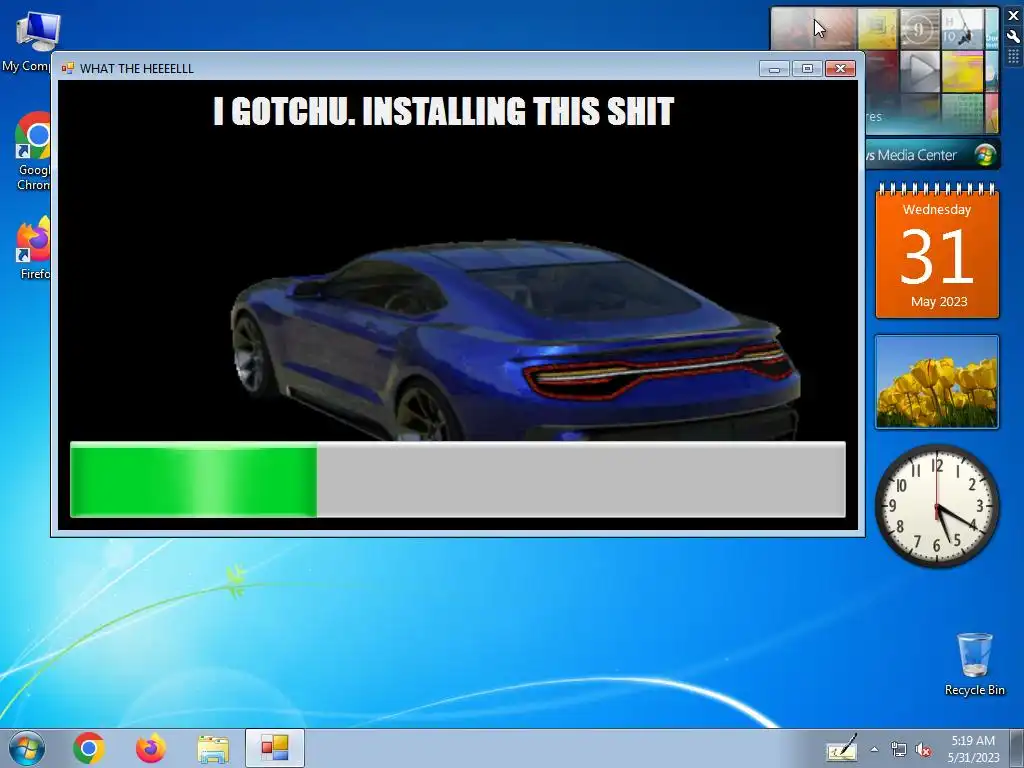Image resolution: width=1024 pixels, height=768 pixels.
Task: Select the Recycle Bin desktop icon
Action: point(974,664)
